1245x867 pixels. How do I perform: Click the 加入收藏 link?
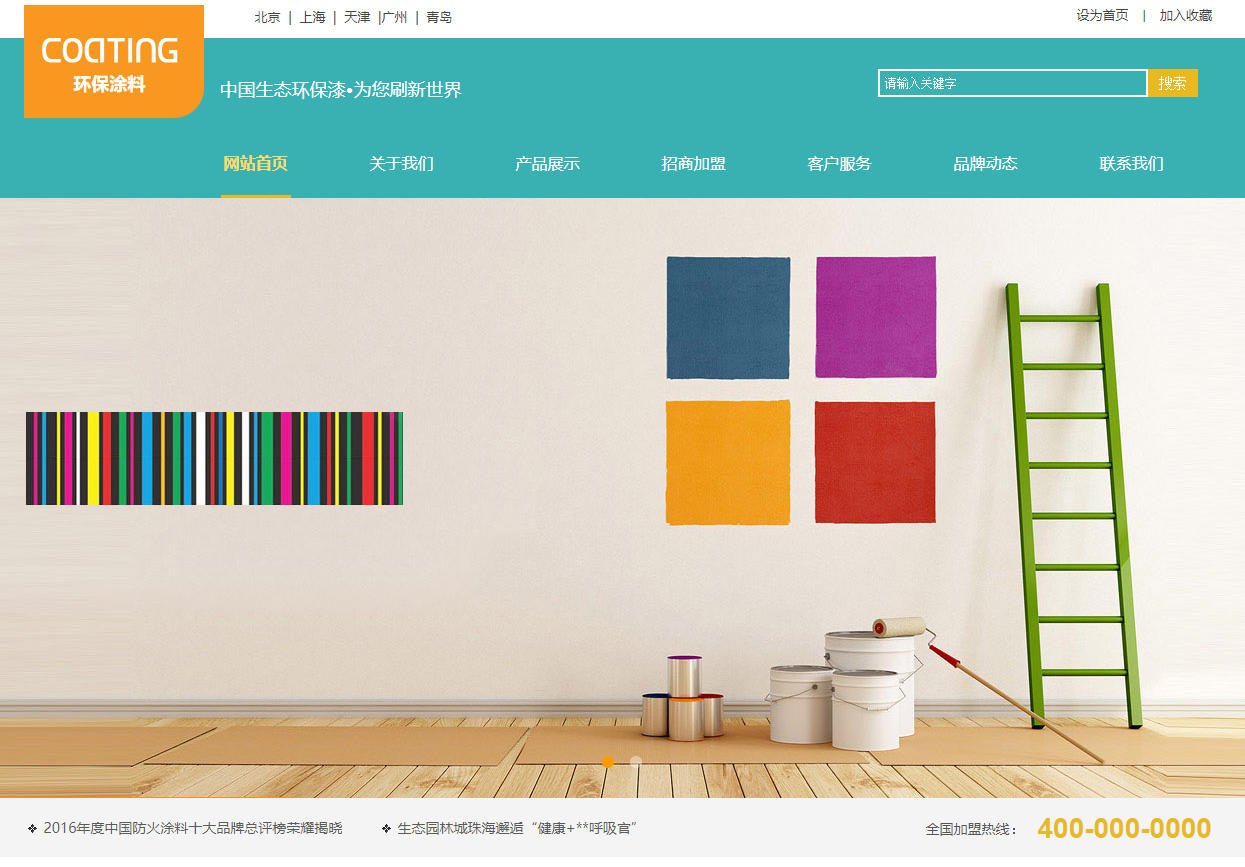click(x=1186, y=16)
